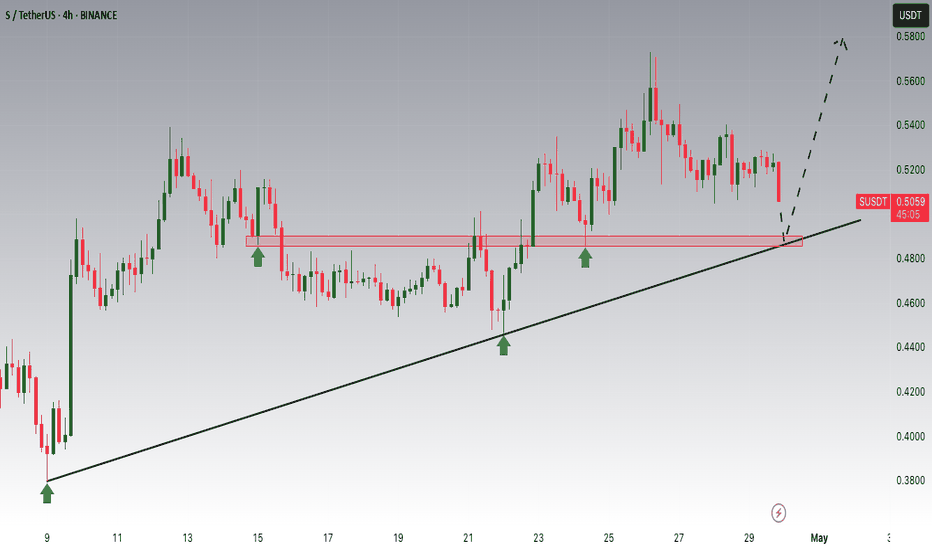Click the date label 17 on time axis
The image size is (932, 550).
tap(328, 538)
